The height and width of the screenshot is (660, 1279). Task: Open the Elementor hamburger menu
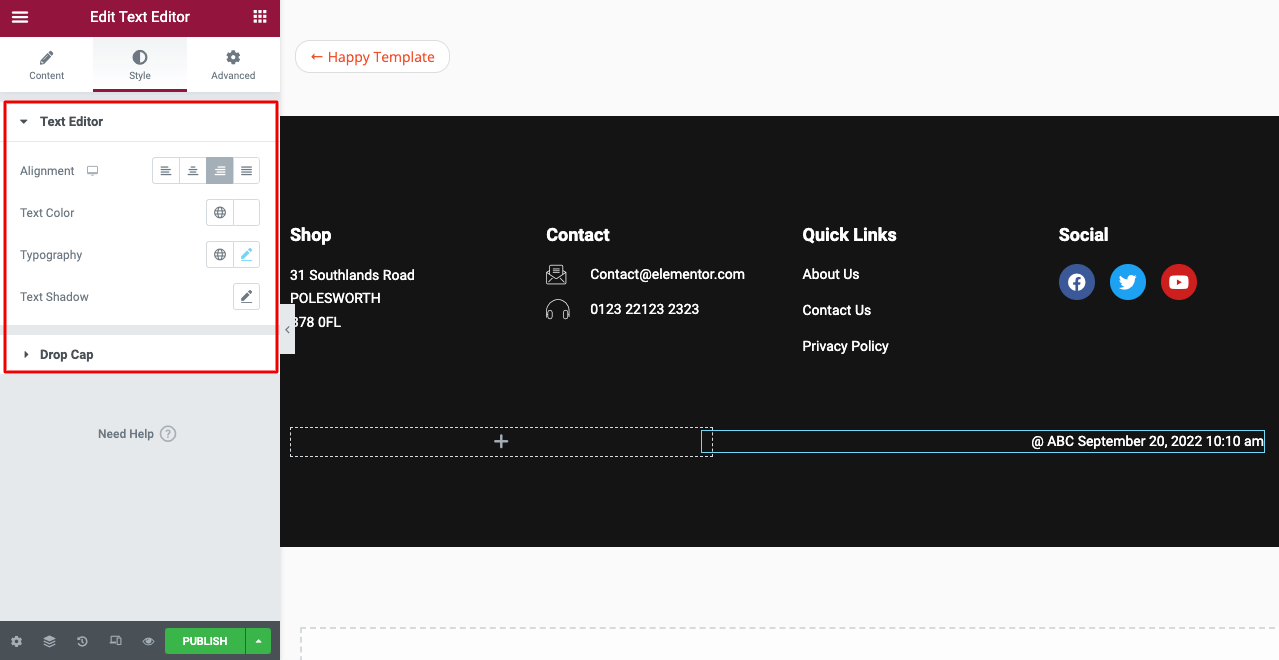pos(19,17)
